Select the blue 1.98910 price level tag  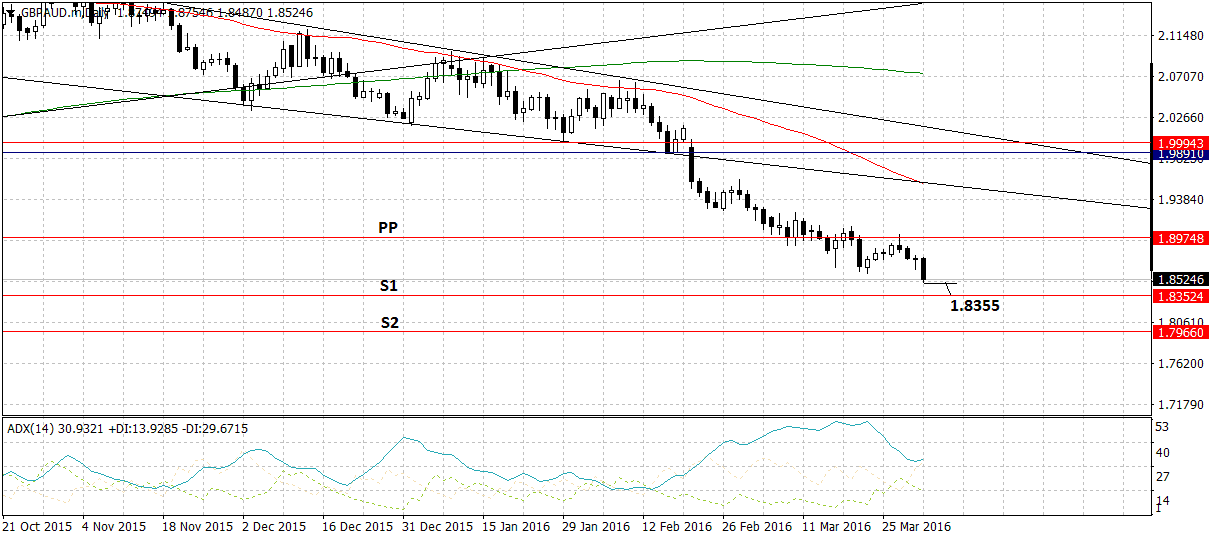pos(1181,154)
